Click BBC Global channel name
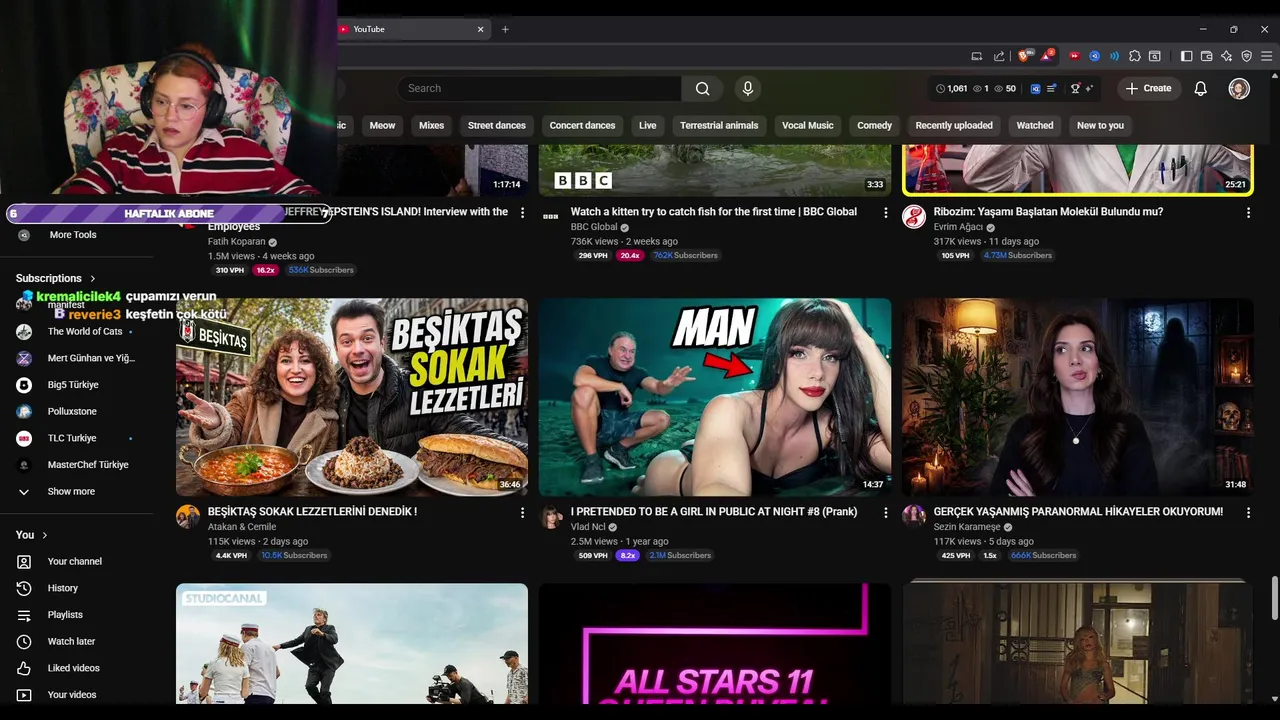The width and height of the screenshot is (1280, 720). tap(594, 227)
